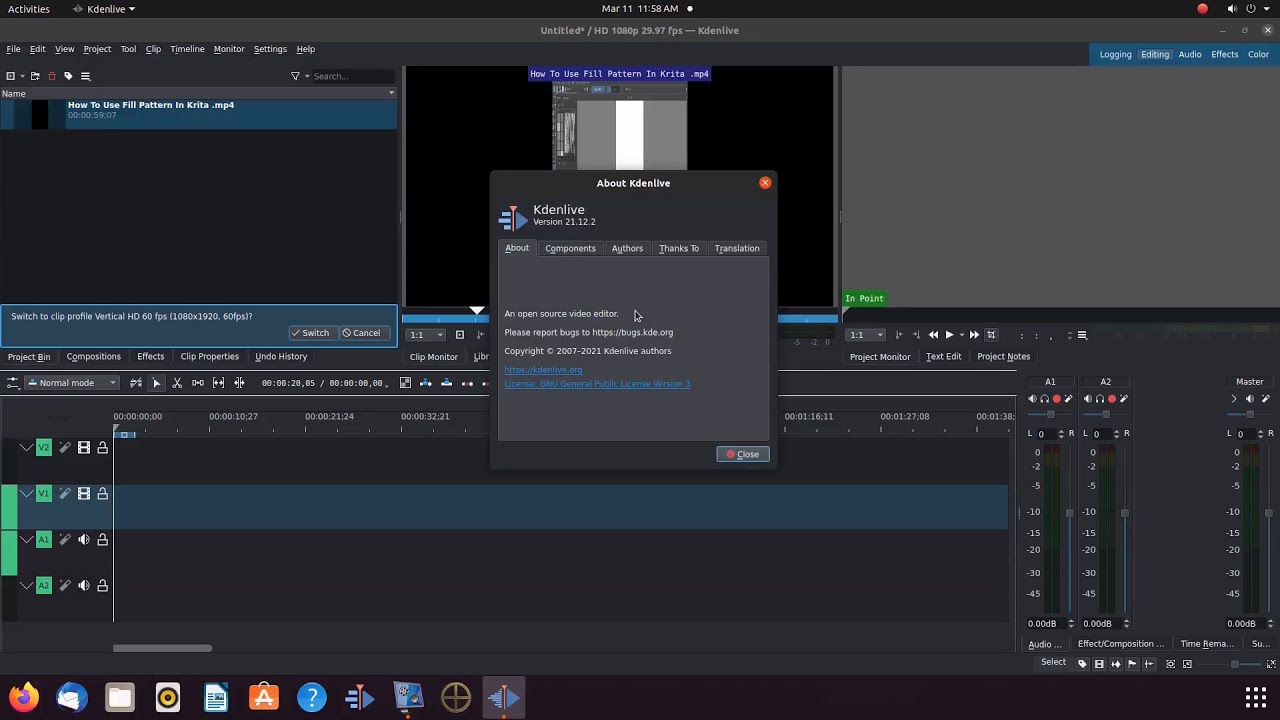Open the Files icon in the Ubuntu dock
Viewport: 1280px width, 720px height.
(120, 697)
